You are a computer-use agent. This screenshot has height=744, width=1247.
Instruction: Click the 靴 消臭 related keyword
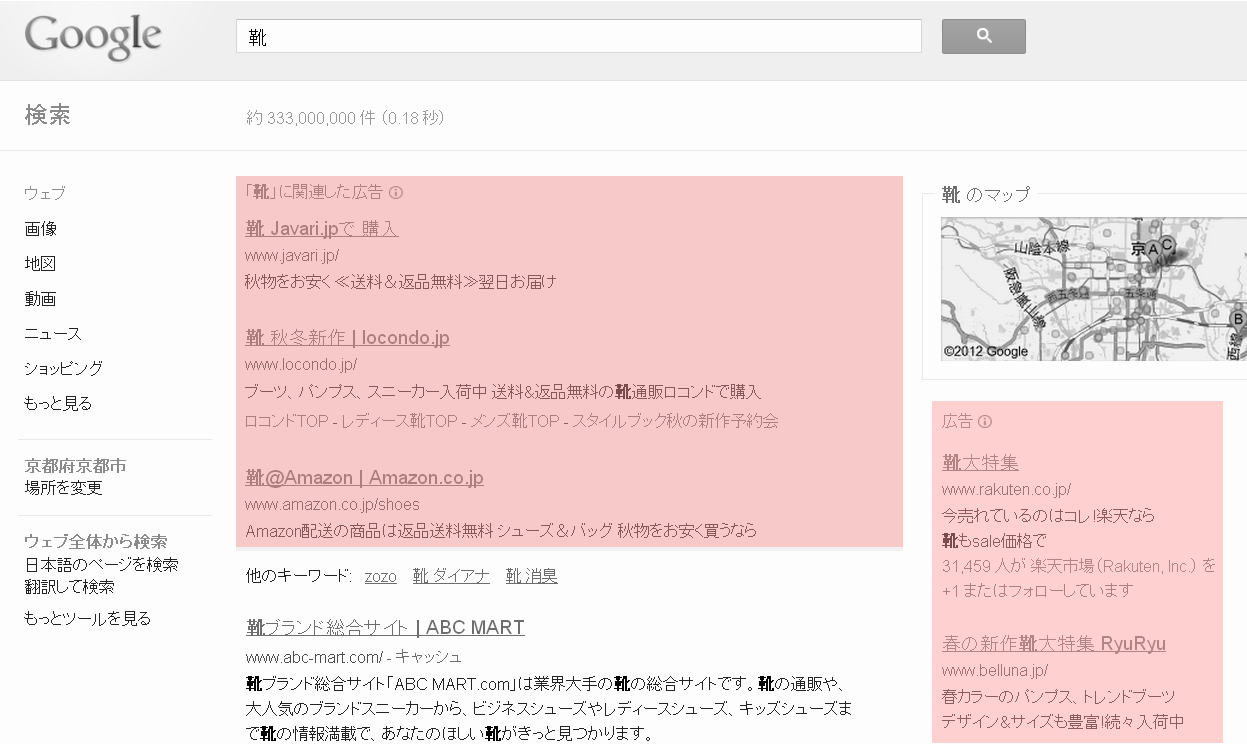click(x=532, y=576)
